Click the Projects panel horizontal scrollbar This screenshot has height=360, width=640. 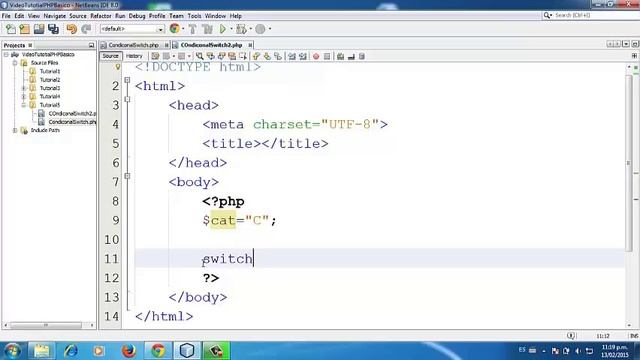click(x=46, y=325)
